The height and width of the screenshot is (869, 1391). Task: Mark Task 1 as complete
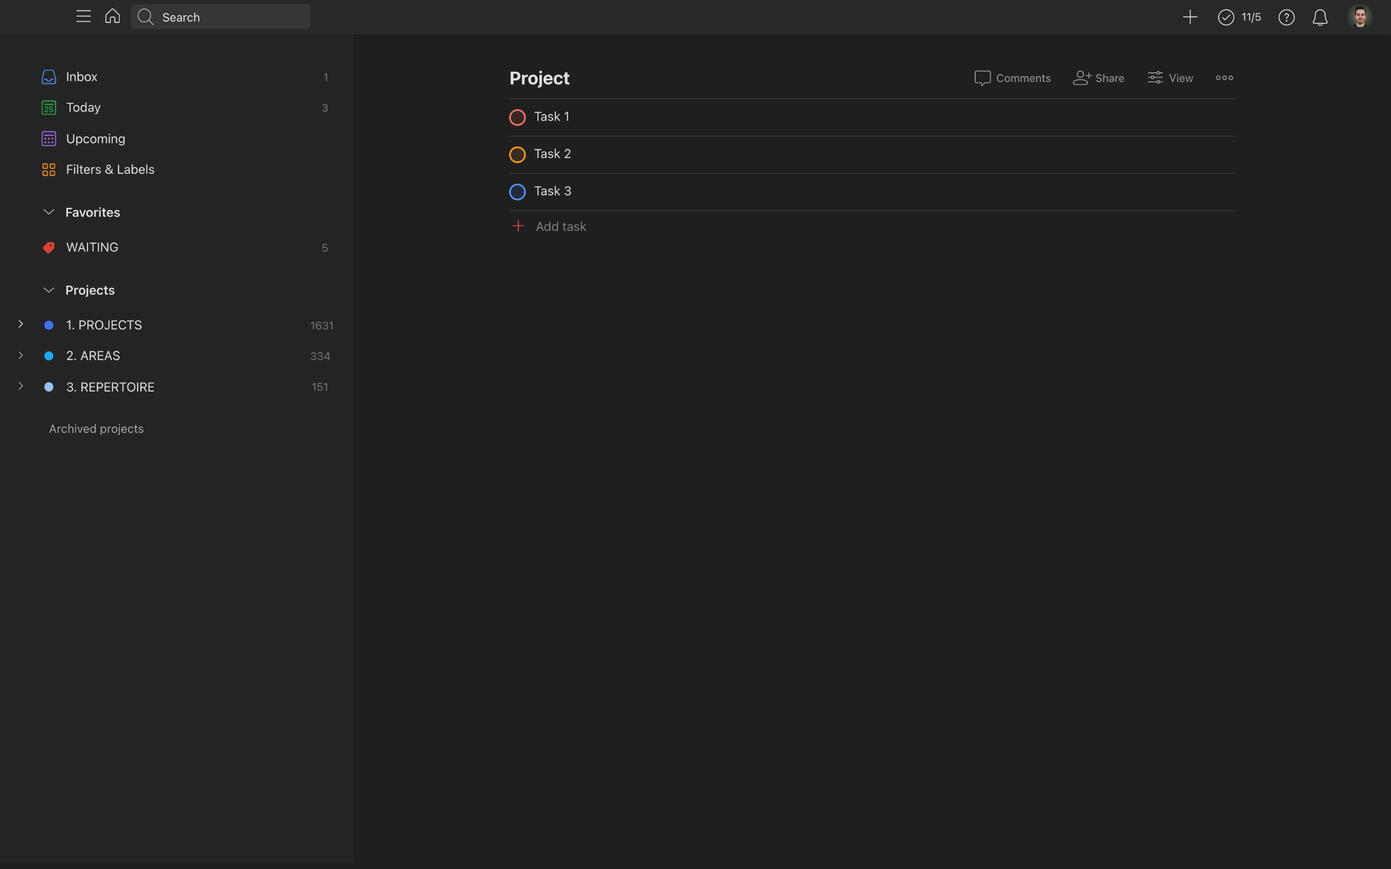click(517, 117)
